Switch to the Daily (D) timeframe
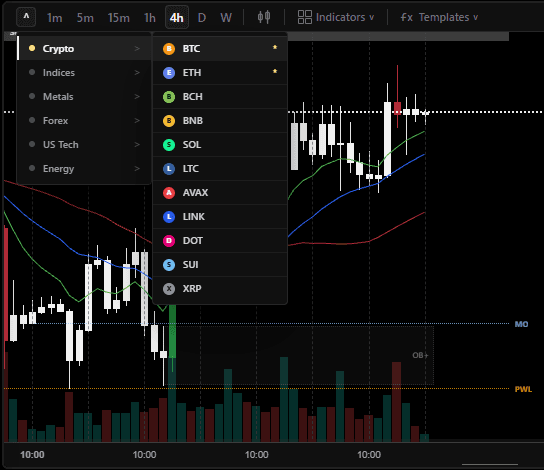The image size is (544, 470). (202, 17)
